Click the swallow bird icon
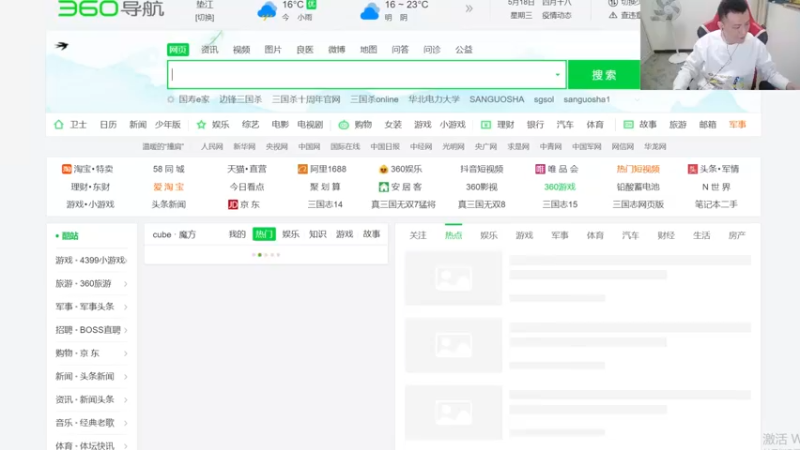The height and width of the screenshot is (450, 800). pos(62,46)
